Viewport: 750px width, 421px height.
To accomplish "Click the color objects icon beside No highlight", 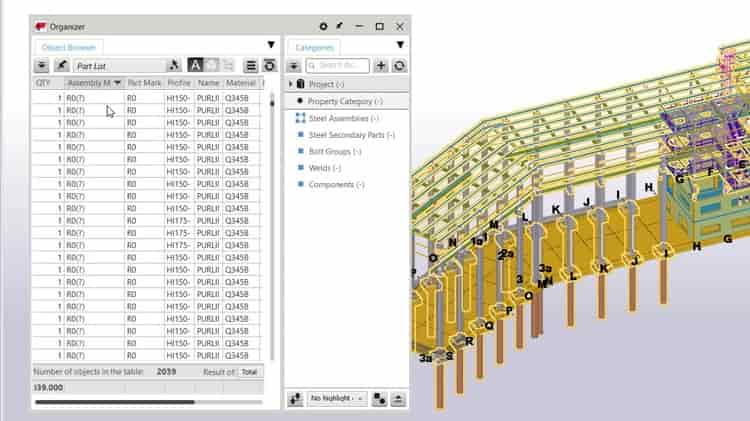I will click(x=379, y=398).
